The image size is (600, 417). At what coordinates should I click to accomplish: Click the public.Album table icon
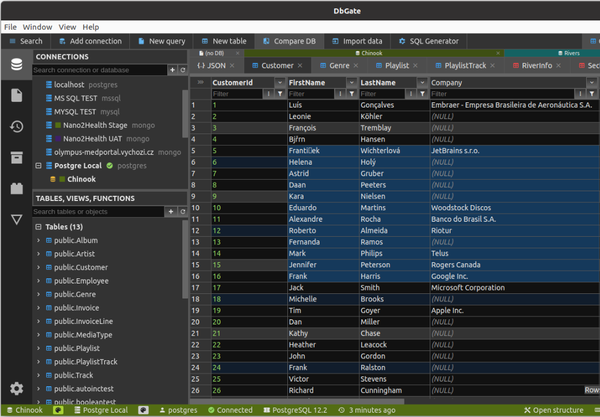point(49,240)
